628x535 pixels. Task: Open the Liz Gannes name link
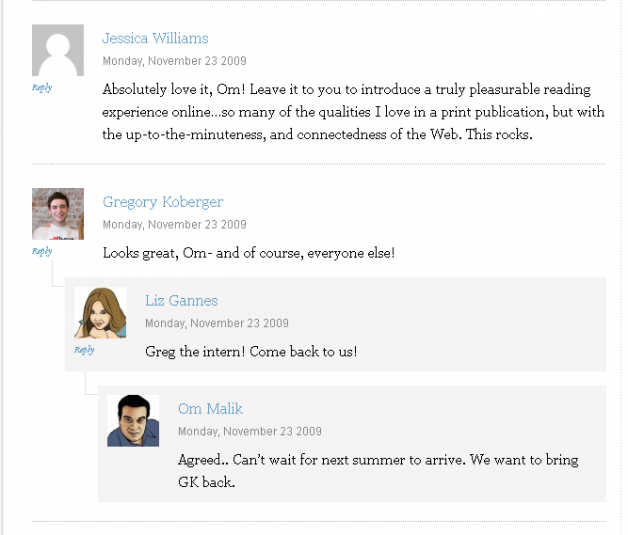click(x=181, y=301)
